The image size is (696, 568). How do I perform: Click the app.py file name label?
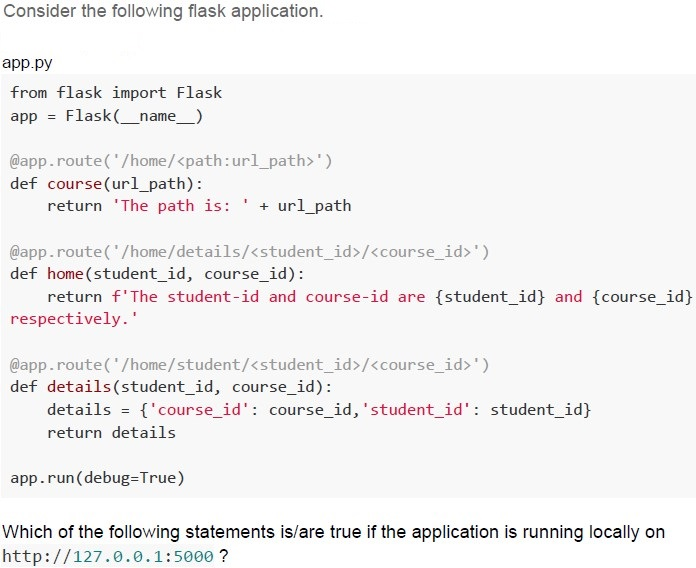(27, 63)
